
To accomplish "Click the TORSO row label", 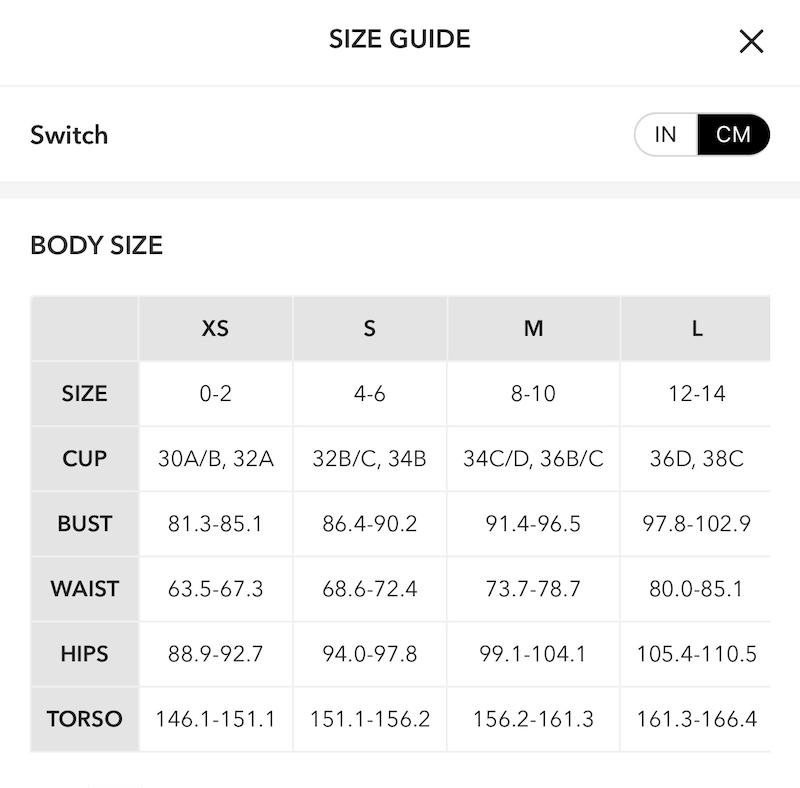I will pos(84,719).
